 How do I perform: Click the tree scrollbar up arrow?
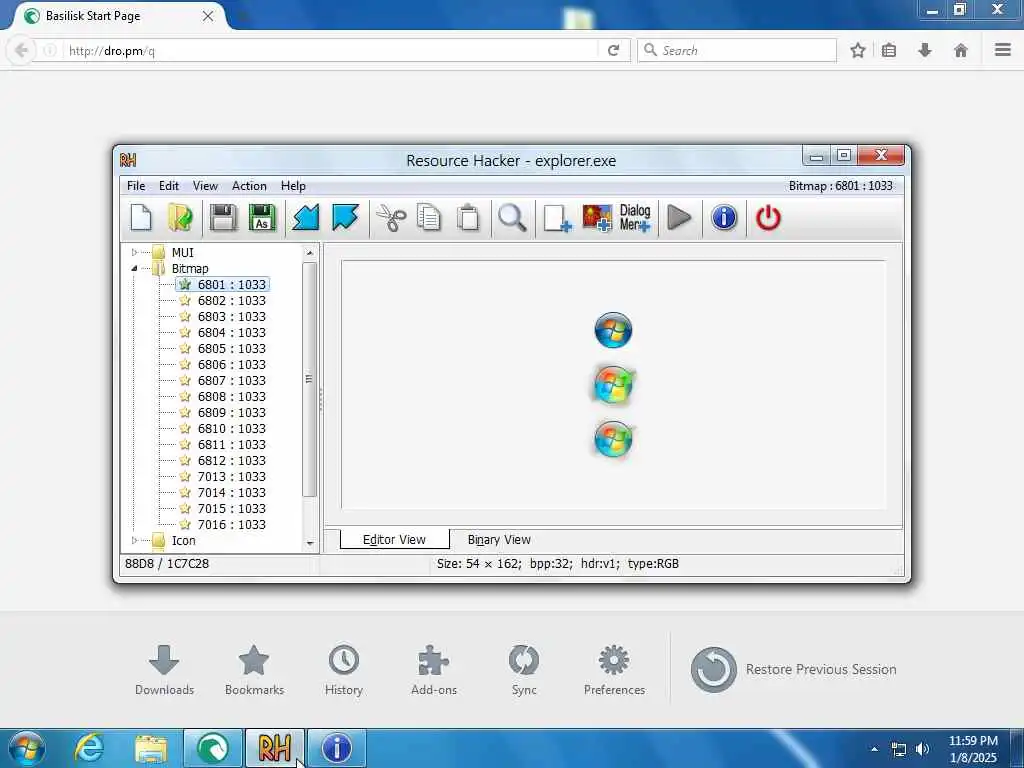click(310, 252)
